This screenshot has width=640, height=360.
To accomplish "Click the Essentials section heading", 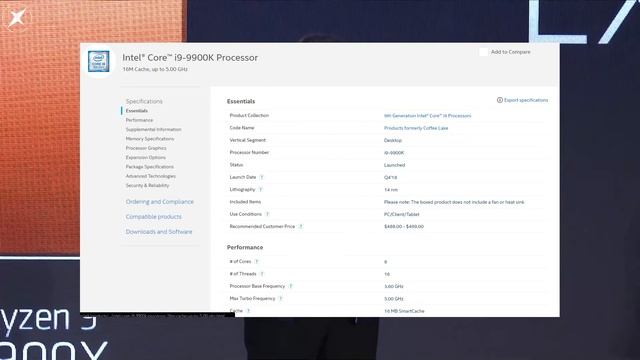I will (x=241, y=101).
